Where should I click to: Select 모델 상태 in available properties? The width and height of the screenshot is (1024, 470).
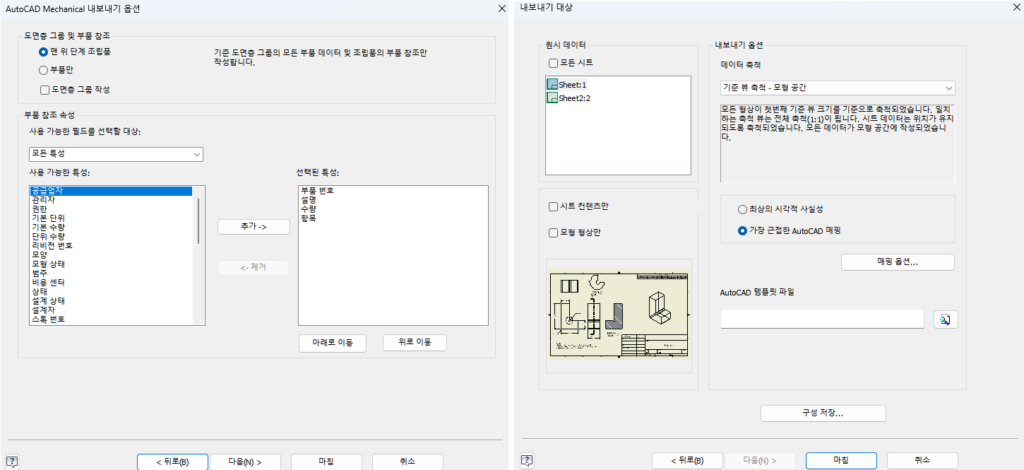tap(47, 264)
